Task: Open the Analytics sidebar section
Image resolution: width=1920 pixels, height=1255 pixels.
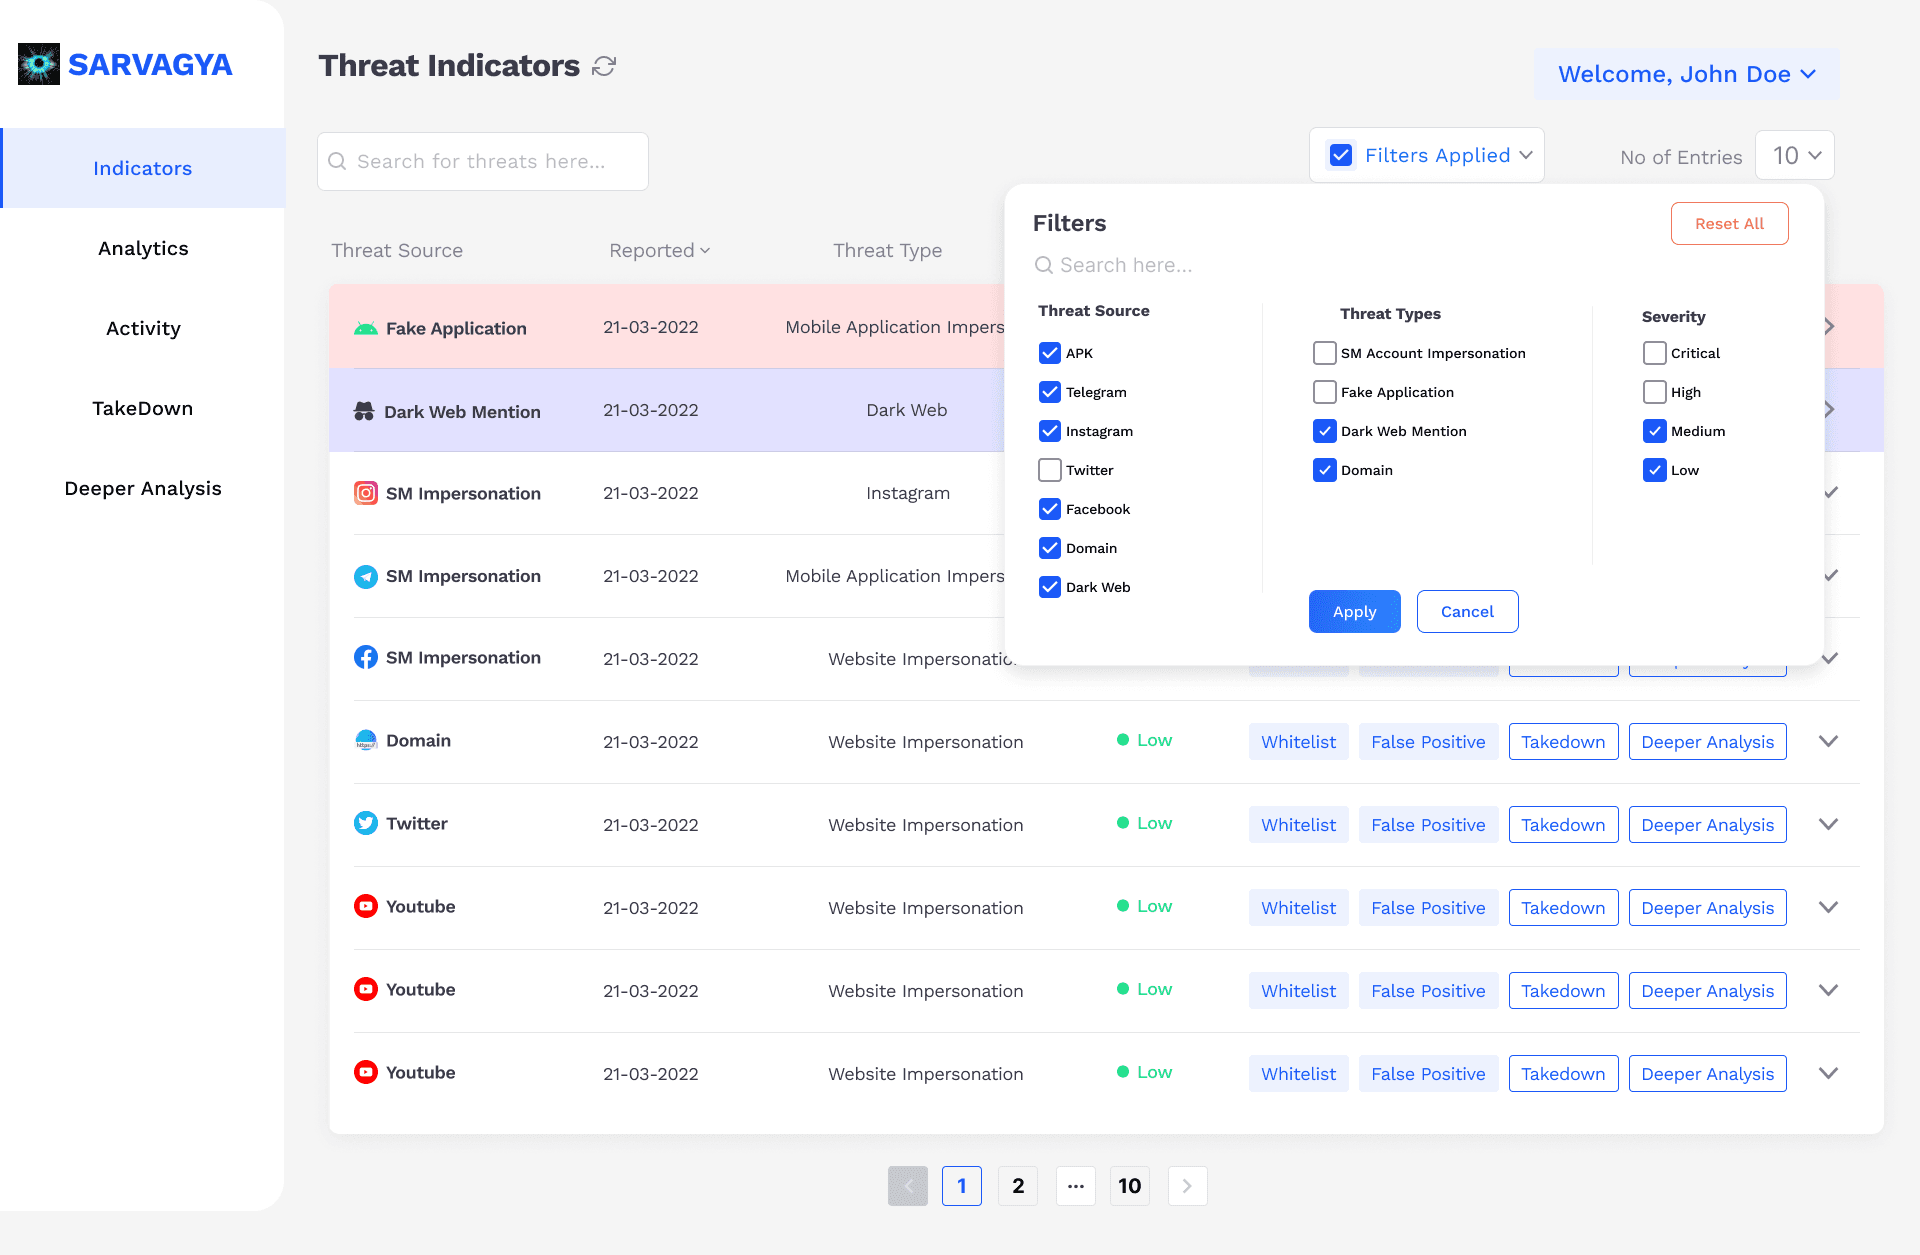Action: (143, 248)
